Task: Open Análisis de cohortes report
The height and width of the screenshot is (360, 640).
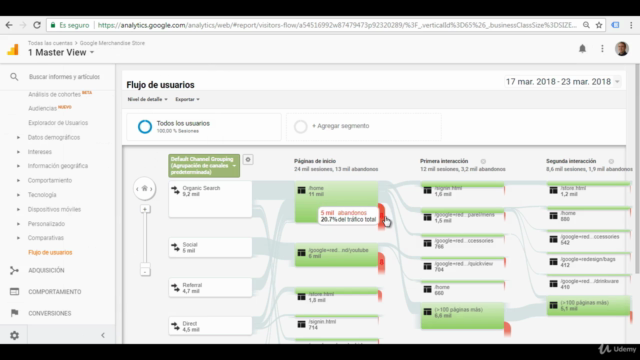Action: pyautogui.click(x=54, y=94)
